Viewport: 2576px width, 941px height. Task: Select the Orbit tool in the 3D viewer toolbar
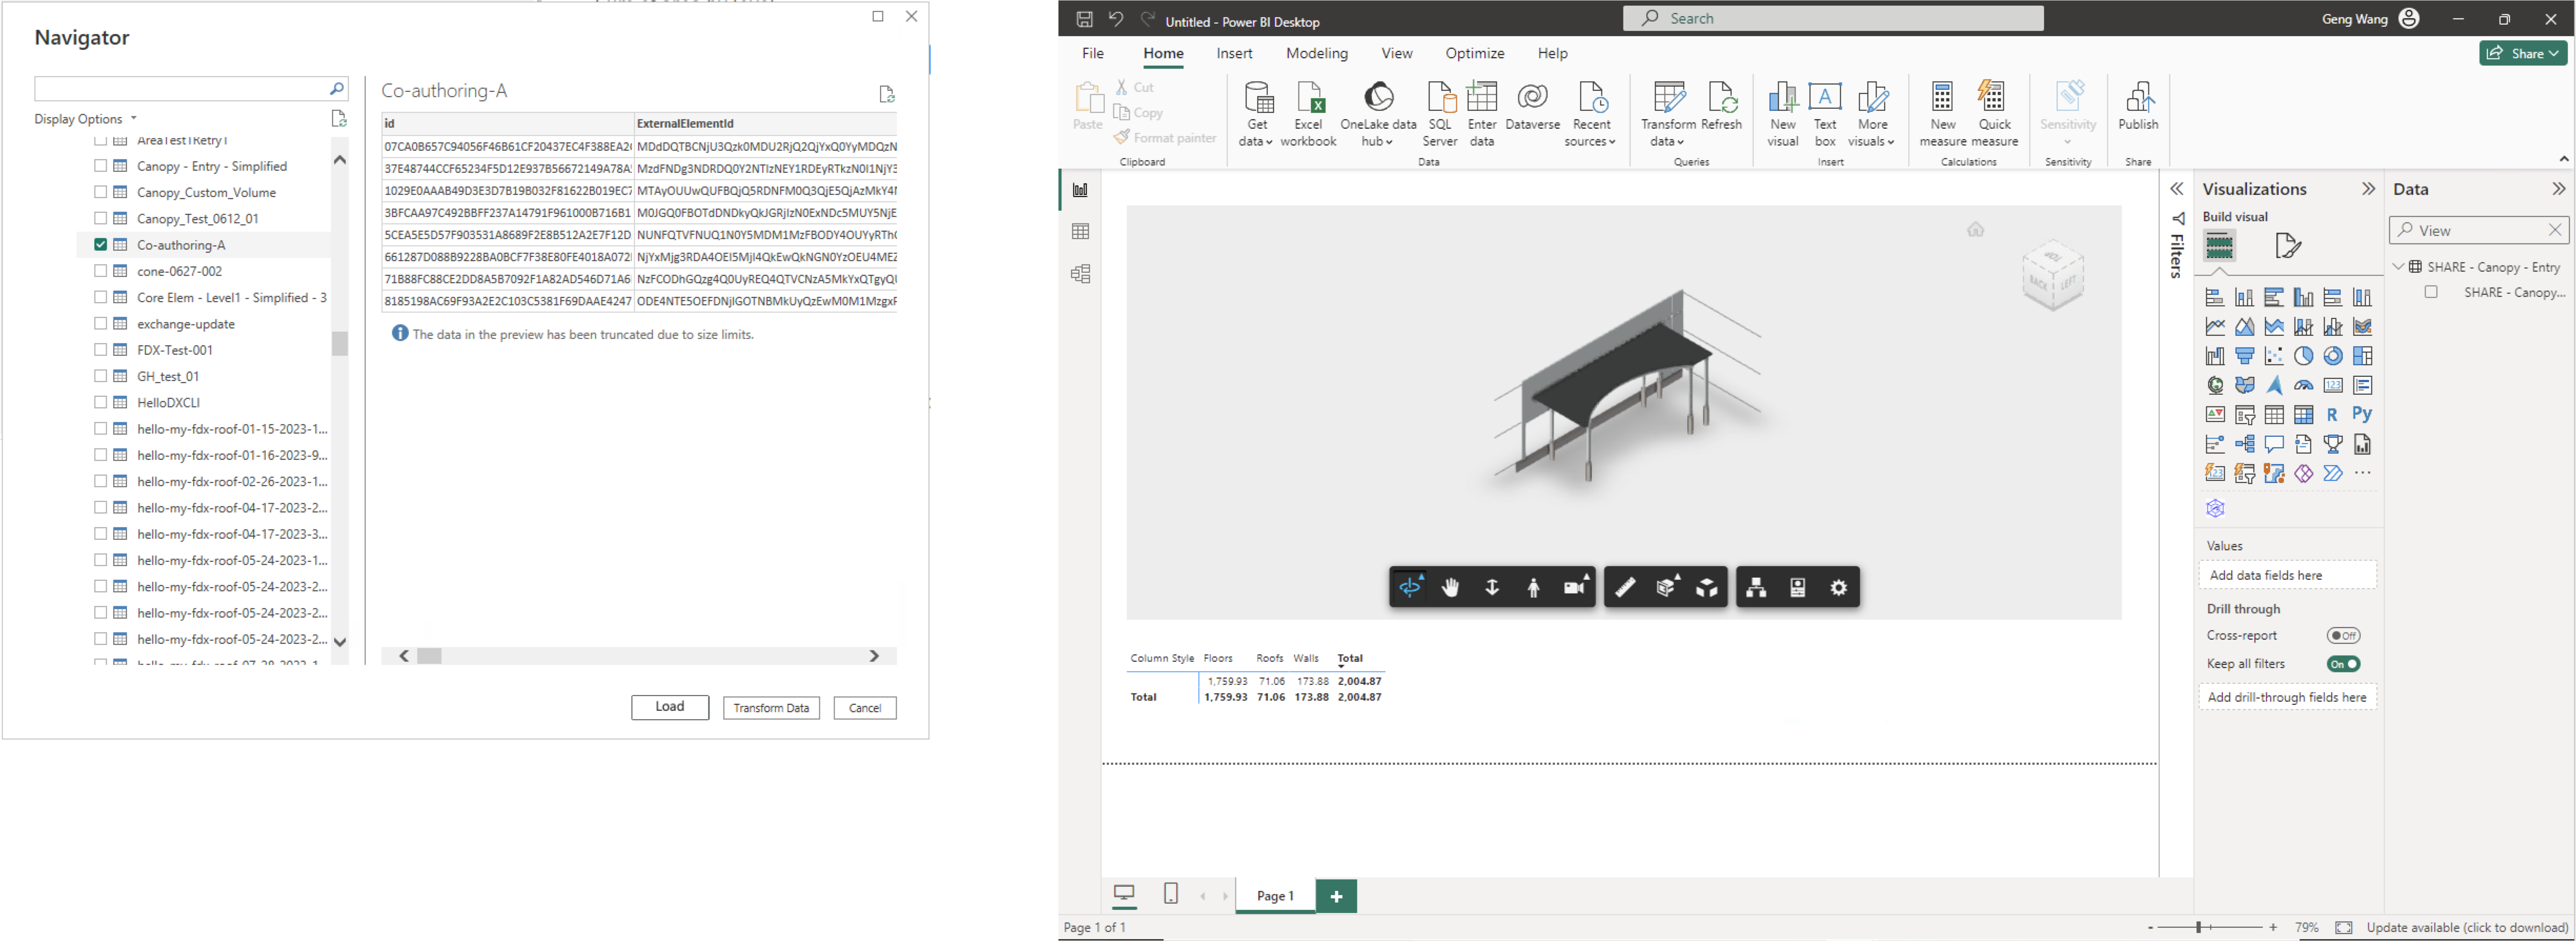click(x=1410, y=587)
